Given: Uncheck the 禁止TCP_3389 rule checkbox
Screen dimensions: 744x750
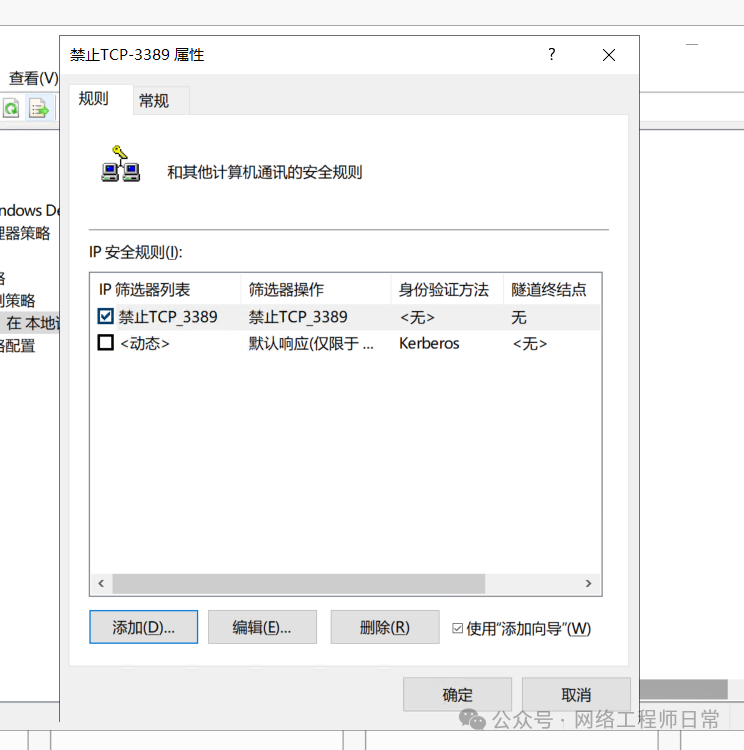Looking at the screenshot, I should [x=105, y=316].
